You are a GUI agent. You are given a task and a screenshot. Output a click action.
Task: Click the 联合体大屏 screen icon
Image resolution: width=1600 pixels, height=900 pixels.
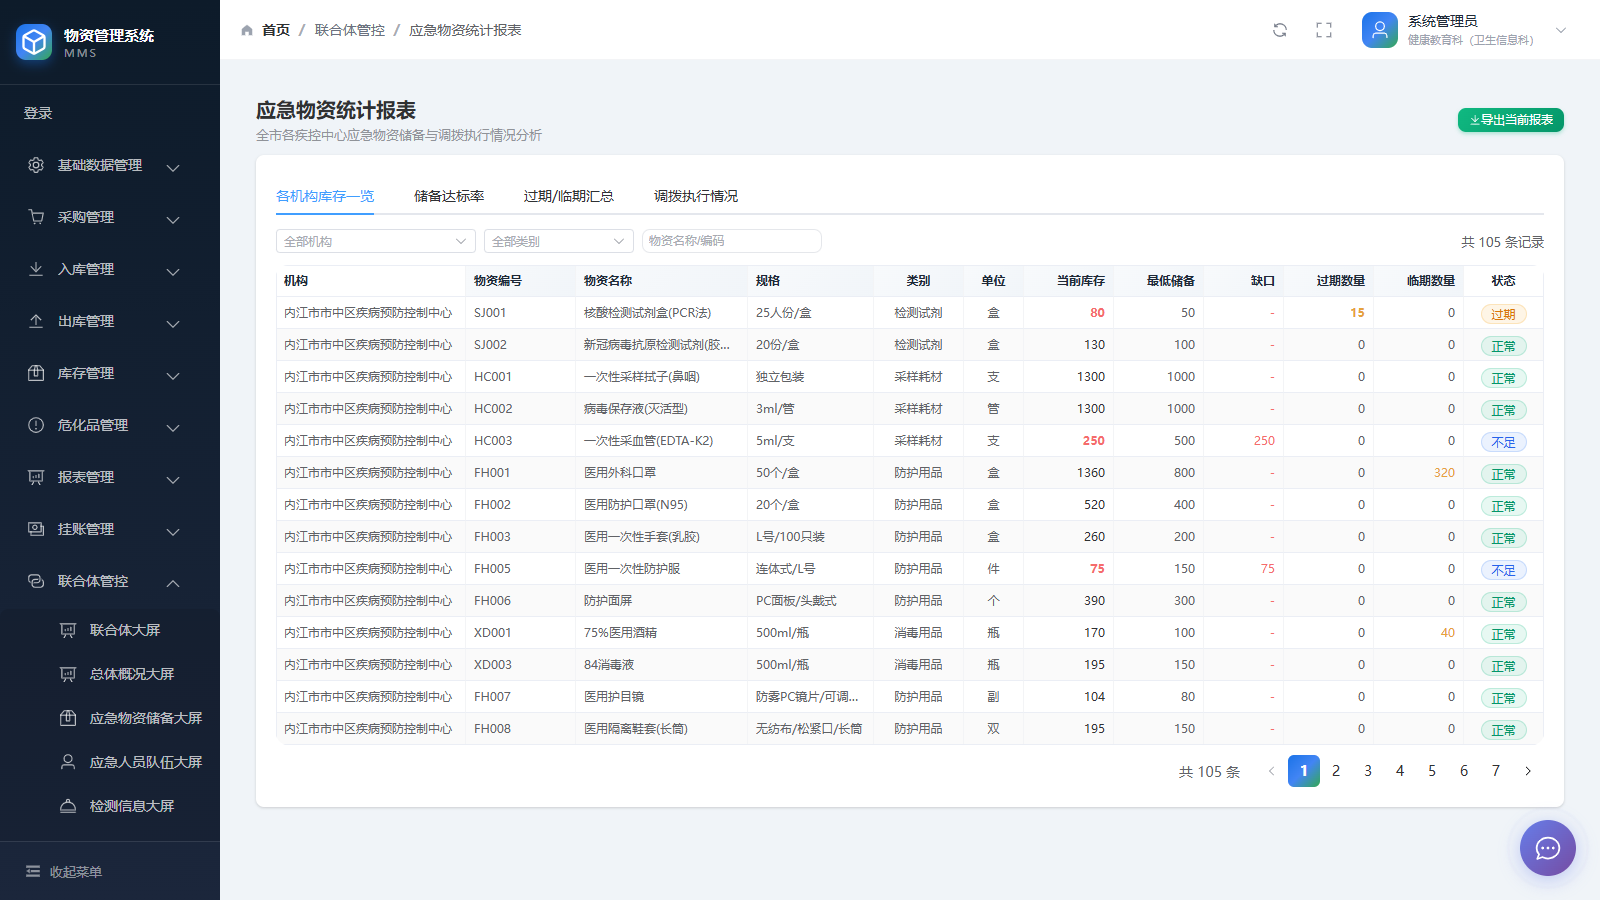pyautogui.click(x=68, y=630)
